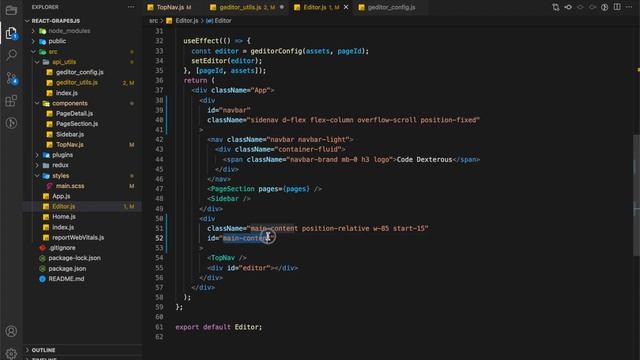640x360 pixels.
Task: Click the src breadcrumb
Action: [153, 20]
